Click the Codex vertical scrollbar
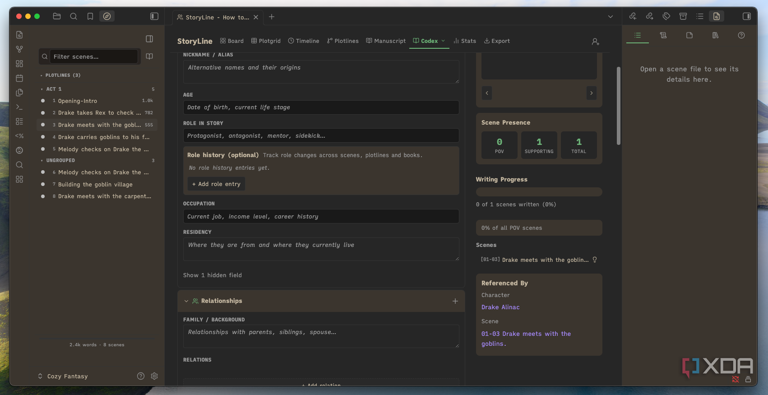Image resolution: width=768 pixels, height=395 pixels. click(619, 105)
